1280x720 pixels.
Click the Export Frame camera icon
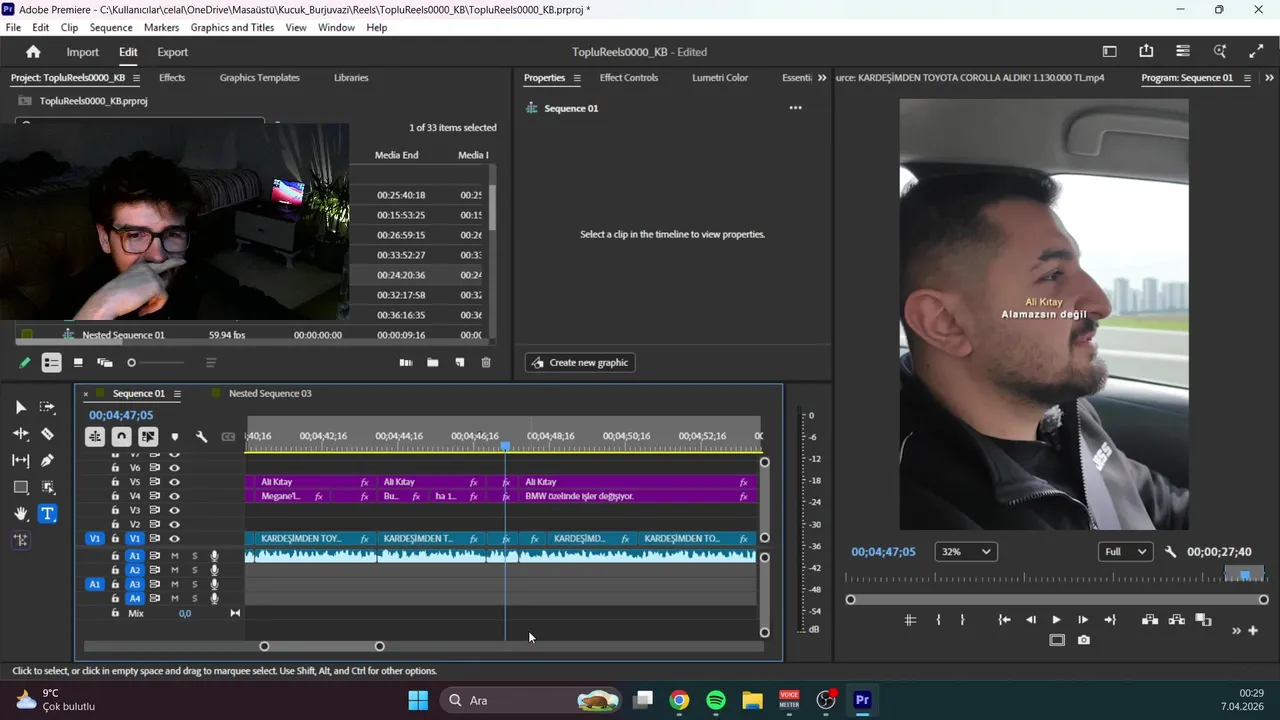1084,640
